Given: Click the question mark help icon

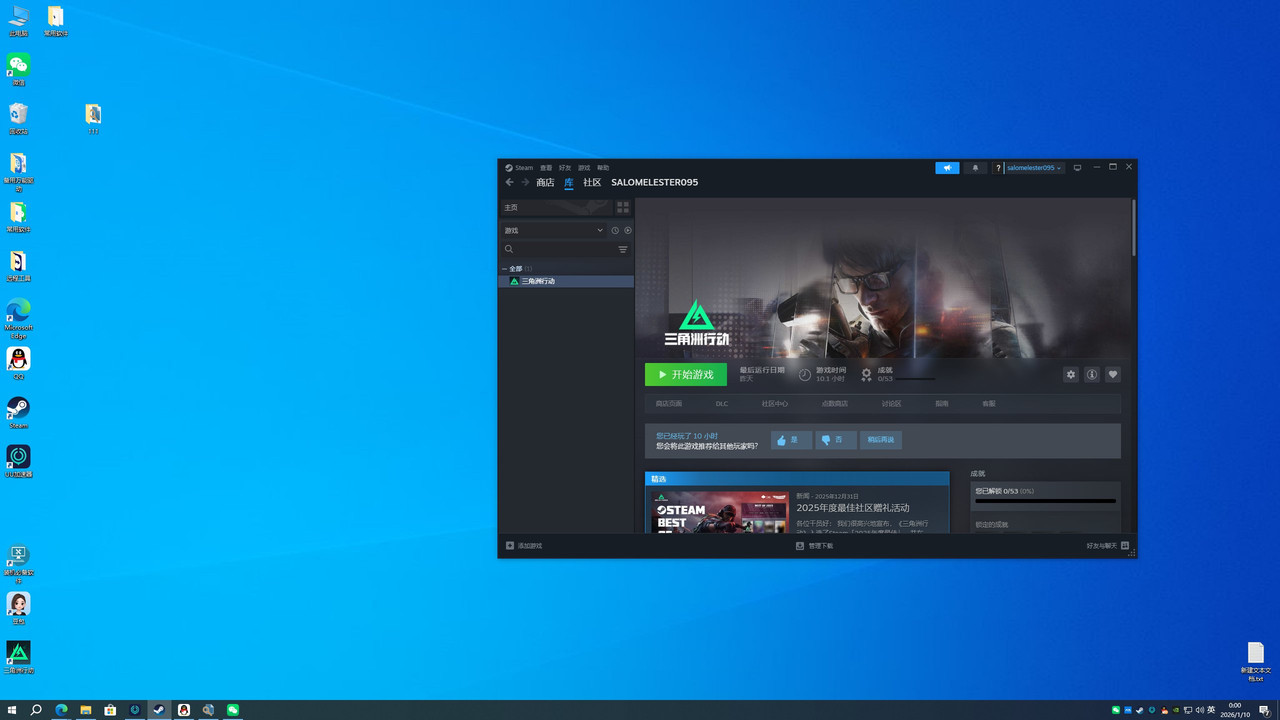Looking at the screenshot, I should point(998,168).
